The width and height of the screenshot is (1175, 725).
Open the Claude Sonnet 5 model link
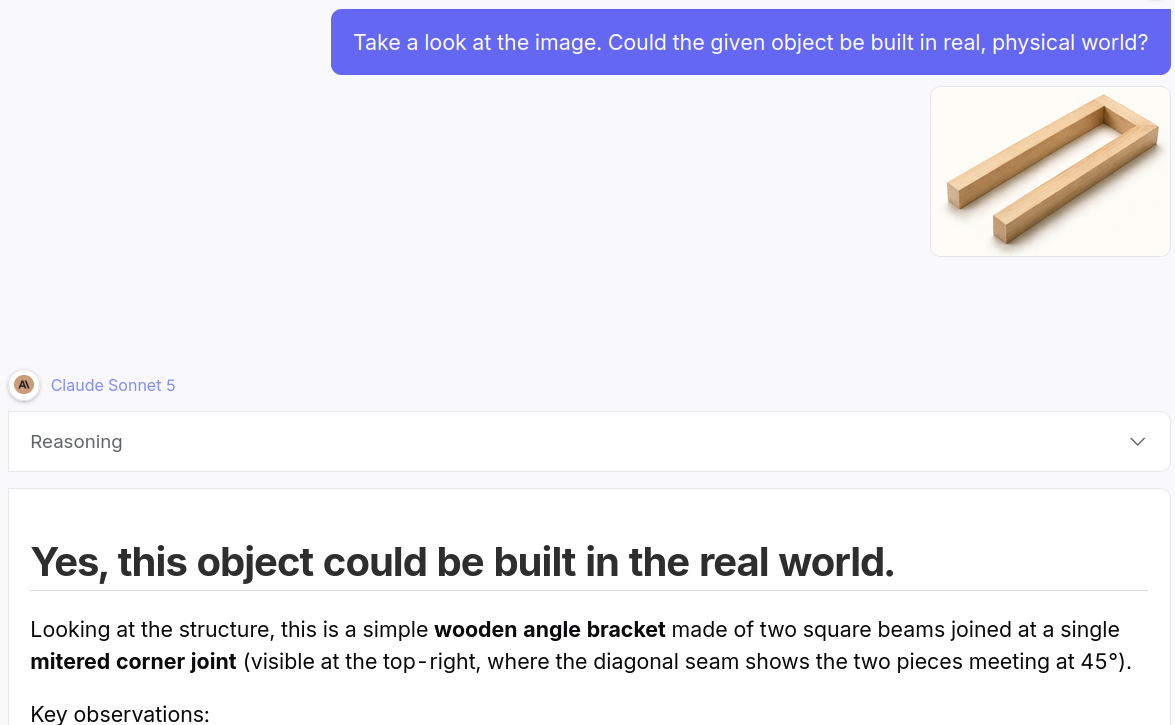click(112, 385)
